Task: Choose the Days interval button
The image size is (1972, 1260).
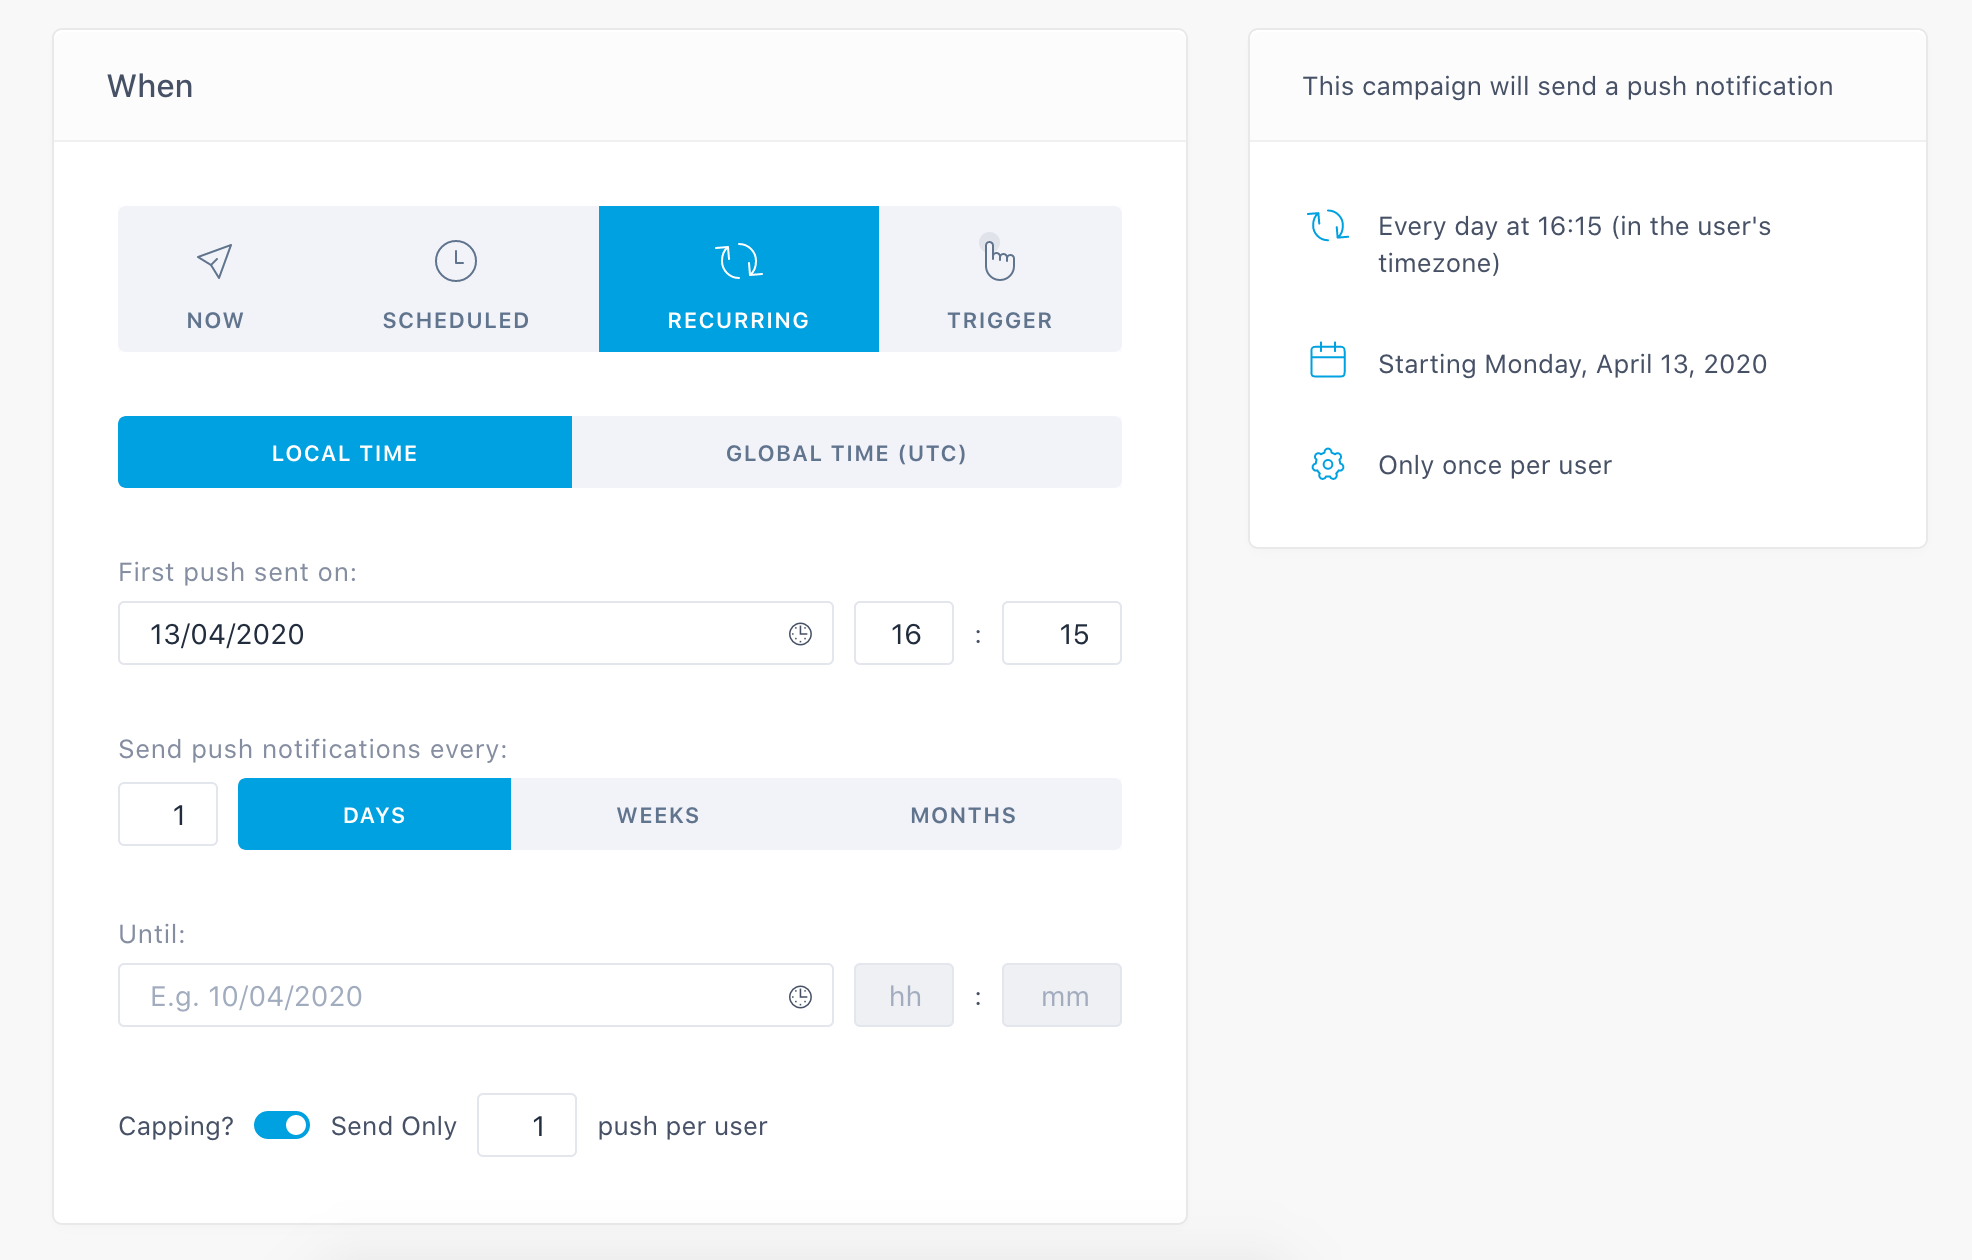Action: coord(374,815)
